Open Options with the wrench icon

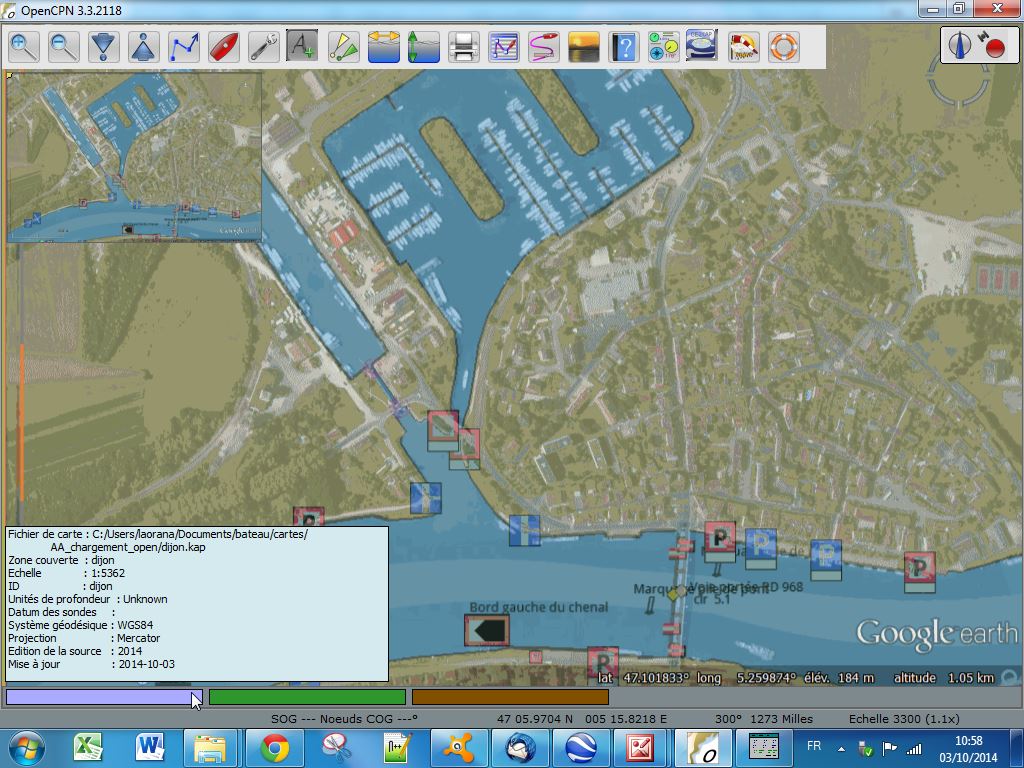coord(263,47)
